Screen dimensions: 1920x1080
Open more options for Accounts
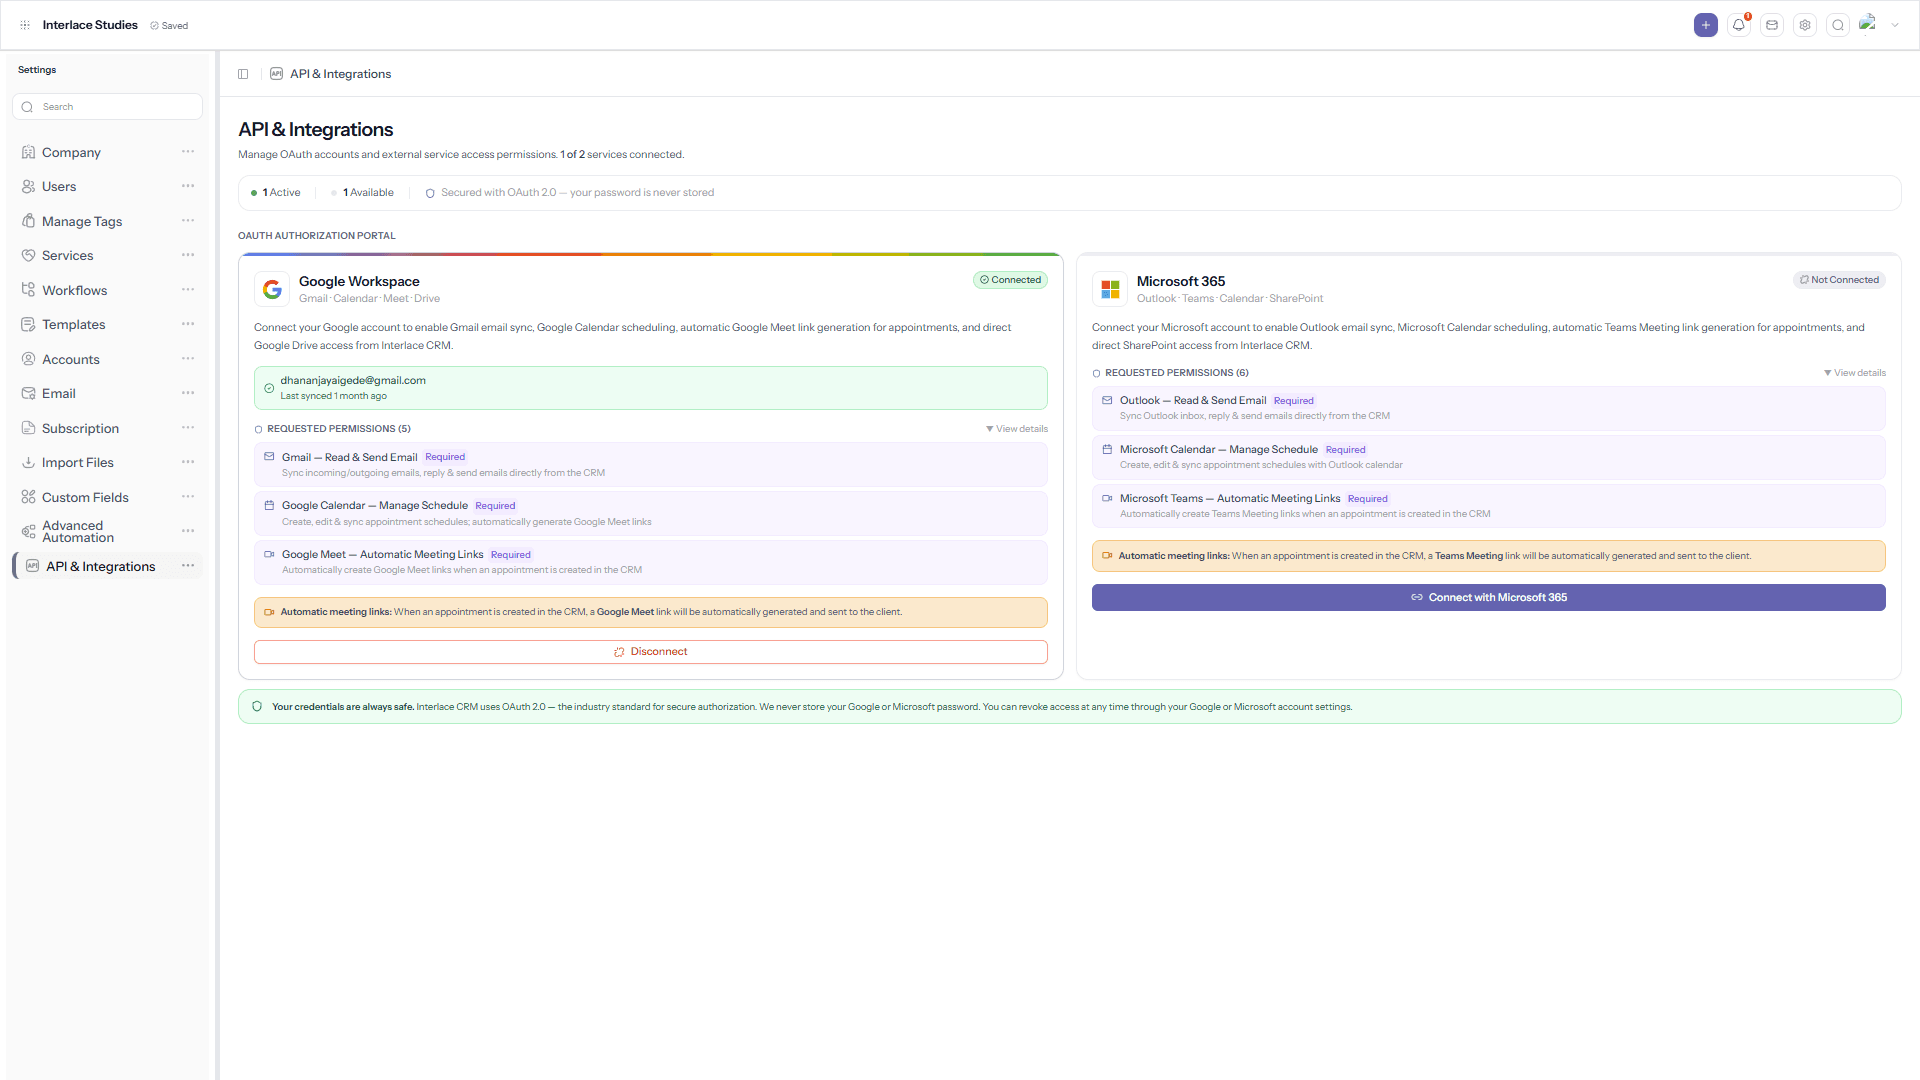[x=188, y=359]
